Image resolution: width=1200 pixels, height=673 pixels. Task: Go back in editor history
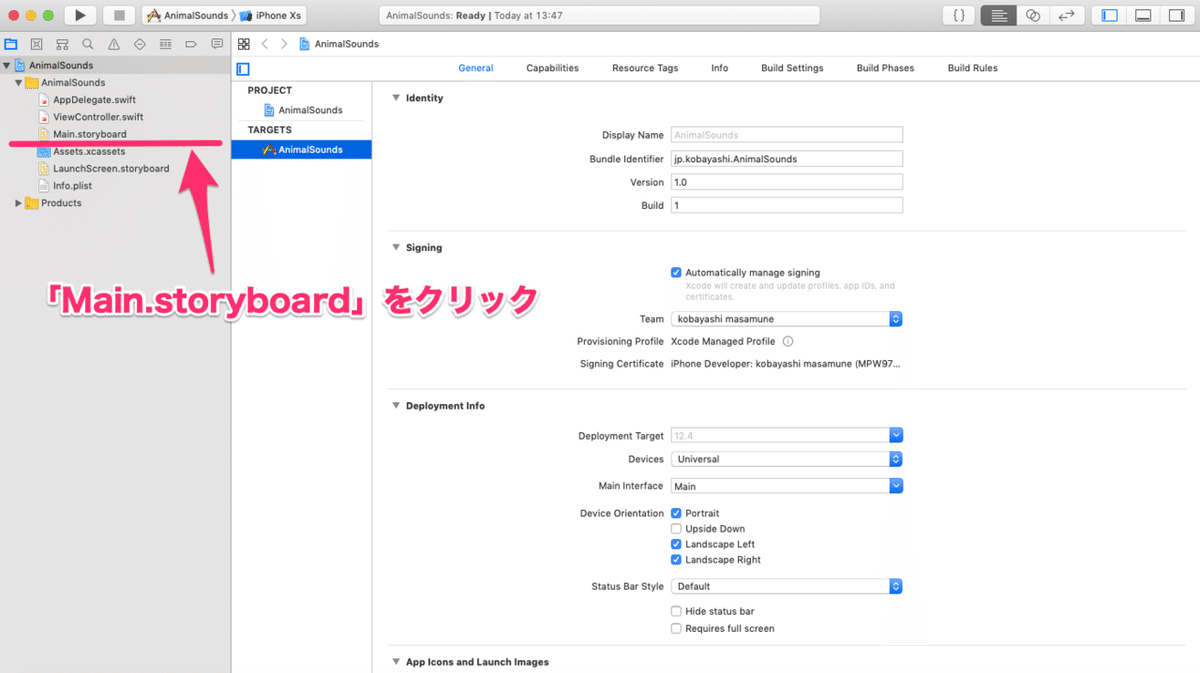coord(265,44)
